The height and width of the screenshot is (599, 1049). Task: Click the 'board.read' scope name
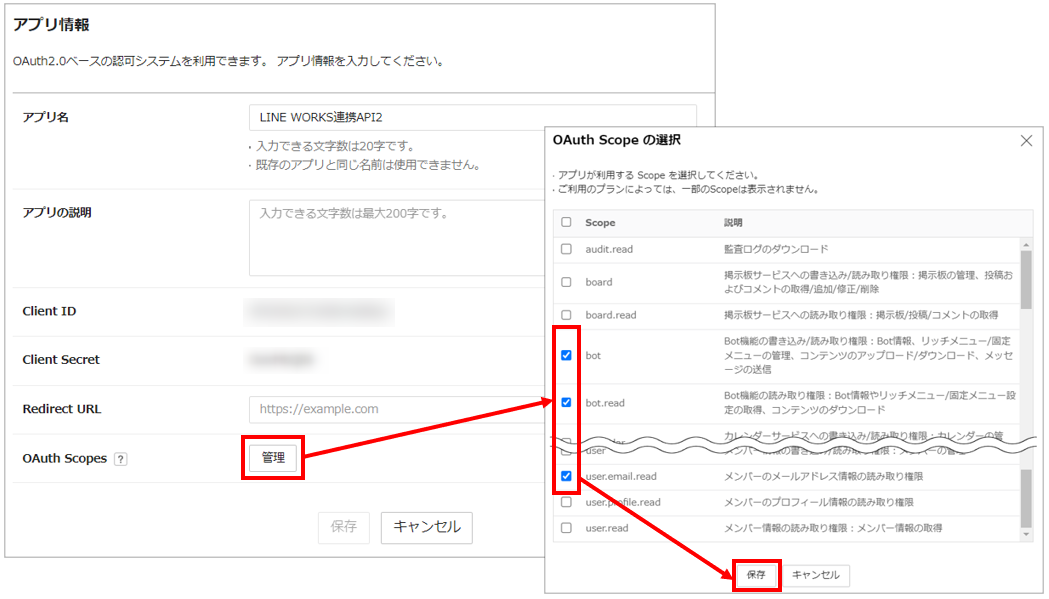point(611,315)
